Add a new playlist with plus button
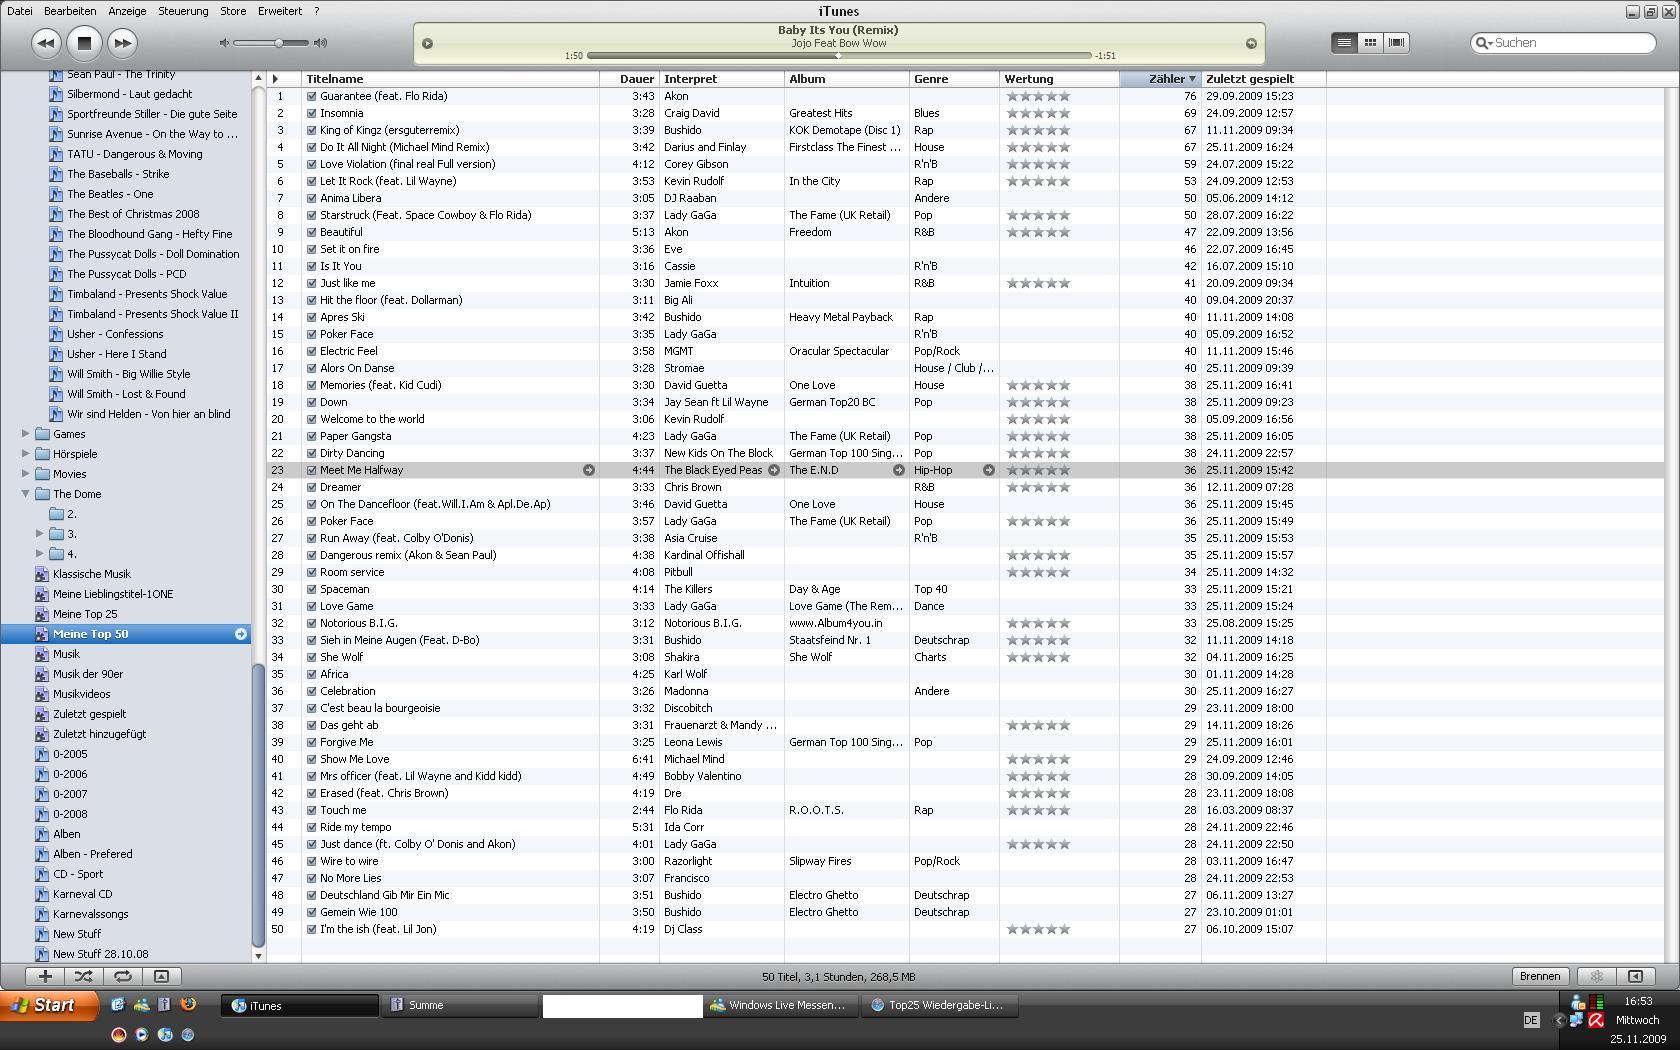 coord(45,976)
